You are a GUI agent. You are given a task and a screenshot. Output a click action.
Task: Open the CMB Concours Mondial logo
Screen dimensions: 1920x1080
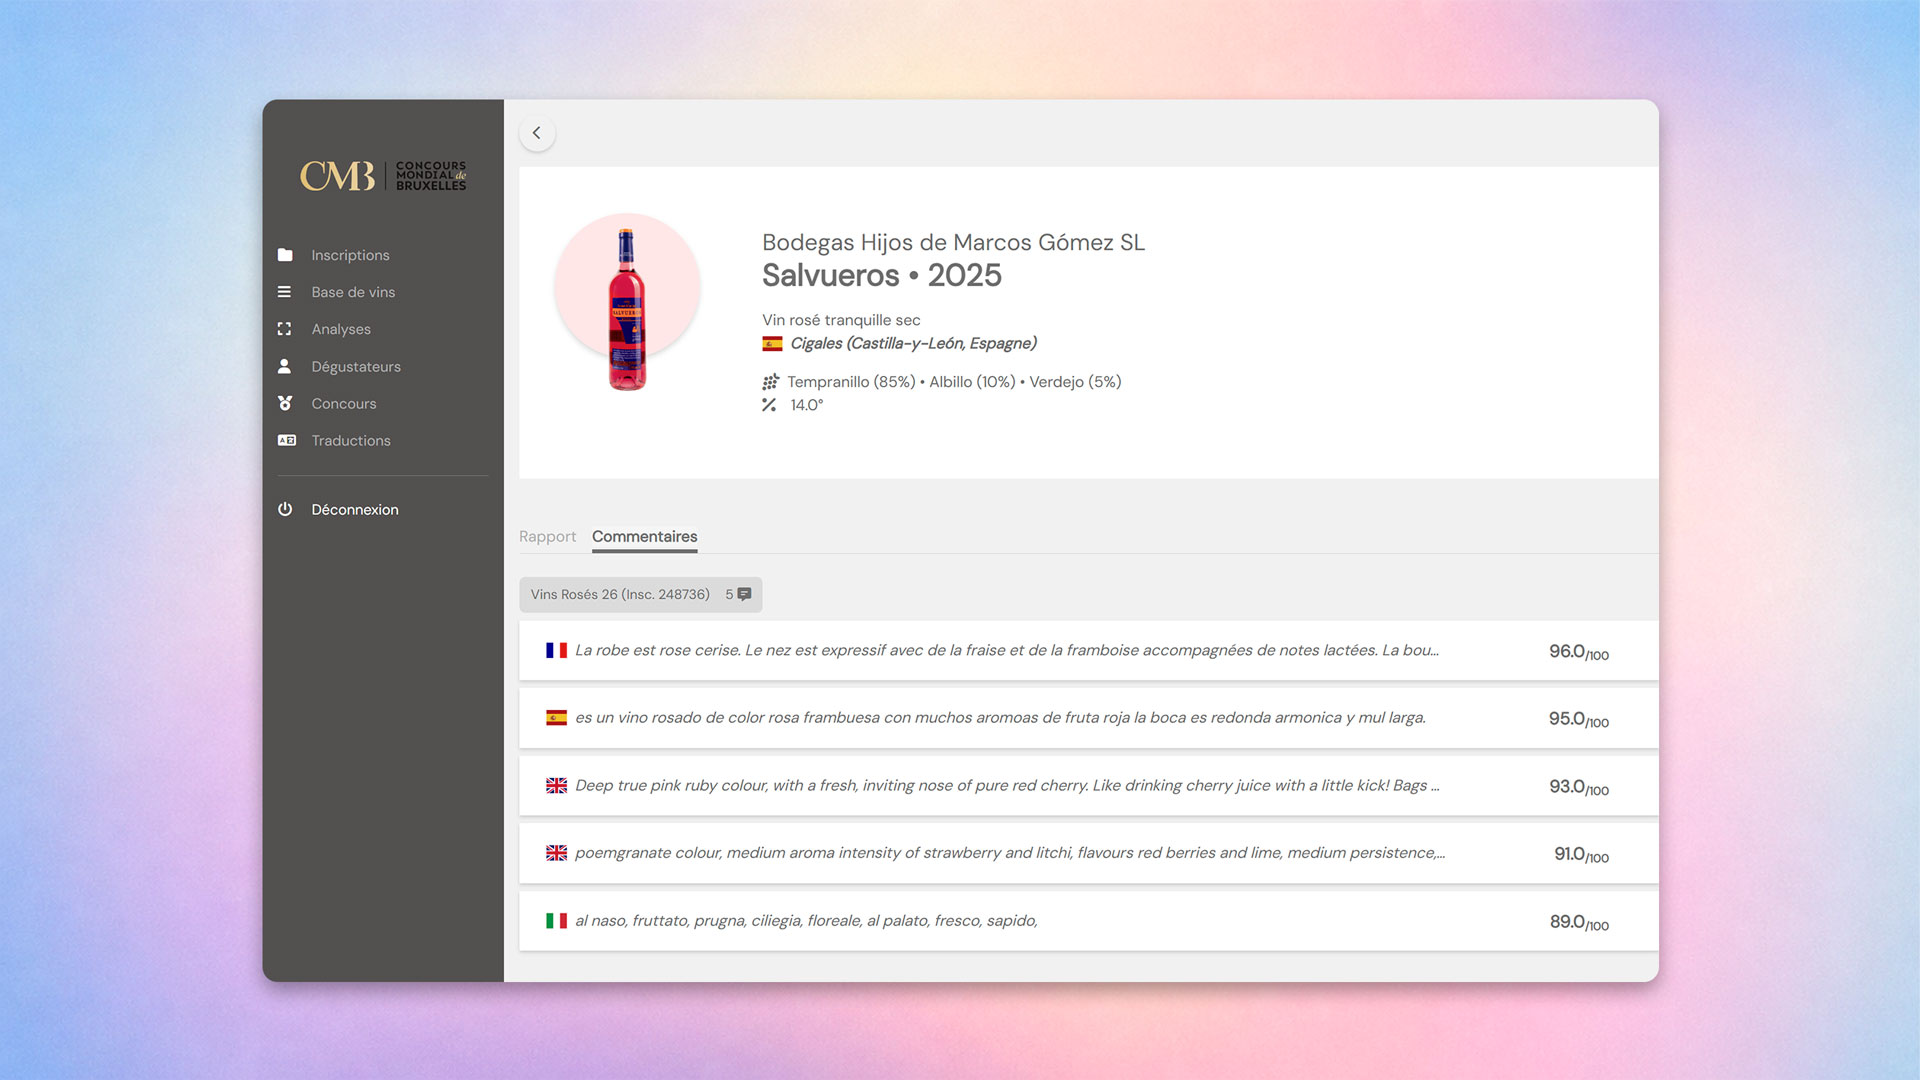coord(383,176)
